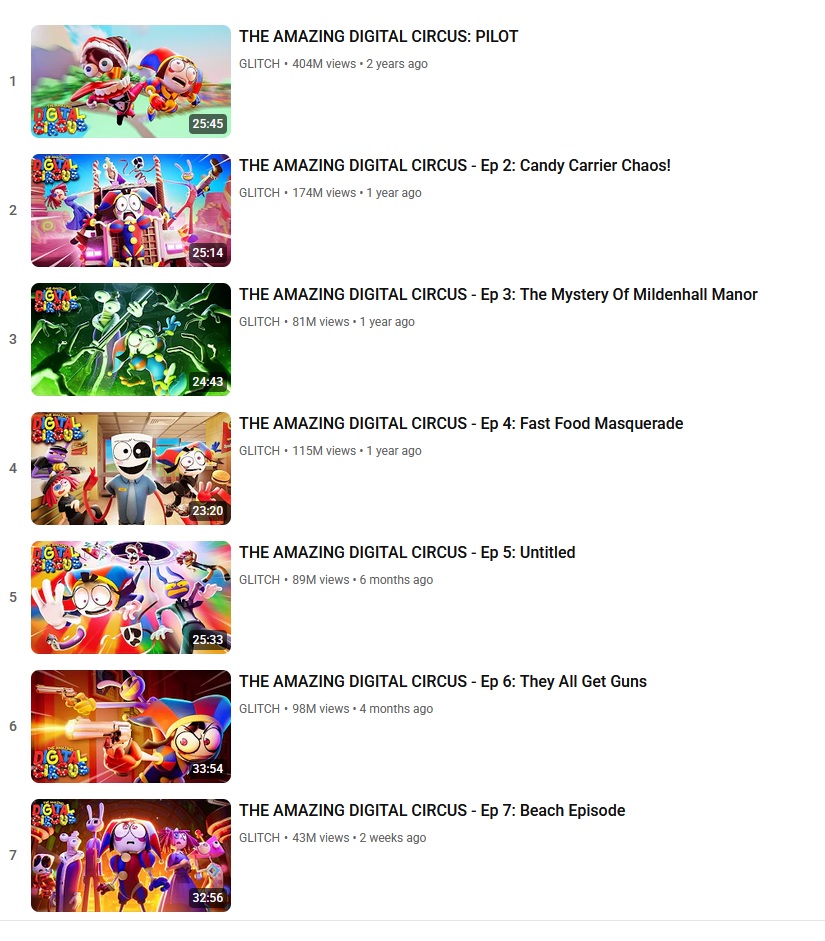Open the Ep 5 Untitled thumbnail
This screenshot has width=825, height=941.
click(131, 598)
